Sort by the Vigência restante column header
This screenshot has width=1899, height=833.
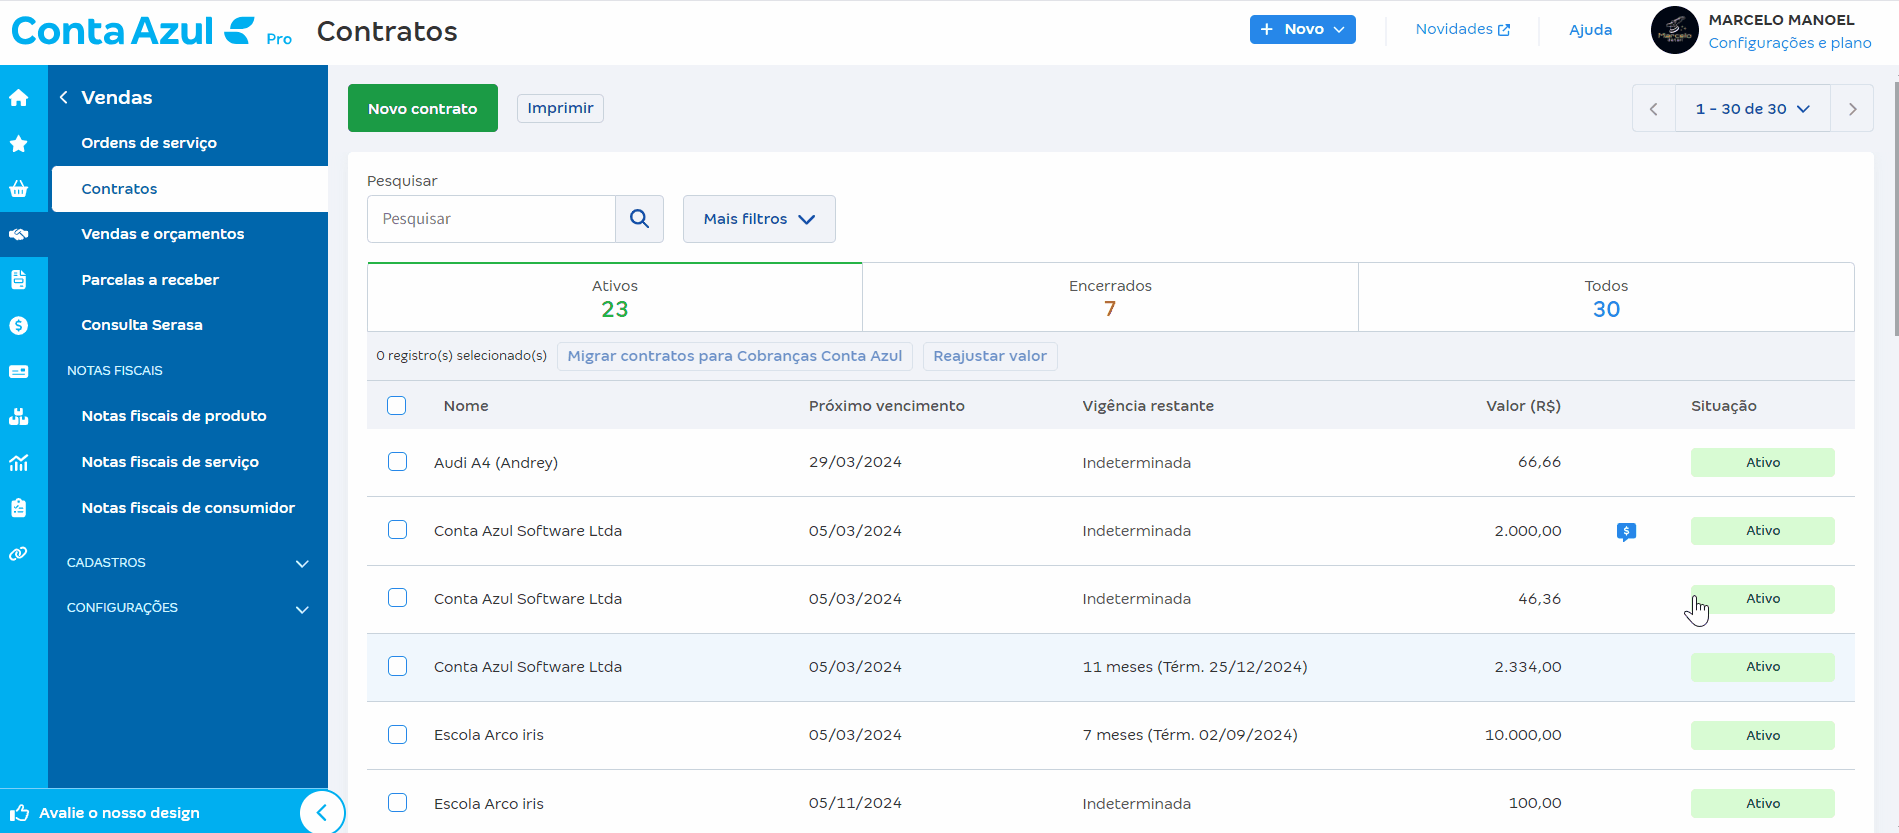(1148, 406)
